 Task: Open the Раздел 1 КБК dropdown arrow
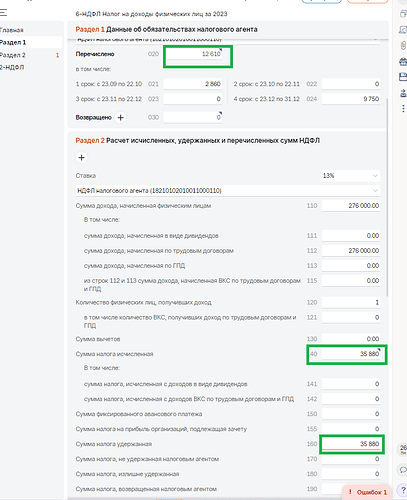(x=376, y=39)
